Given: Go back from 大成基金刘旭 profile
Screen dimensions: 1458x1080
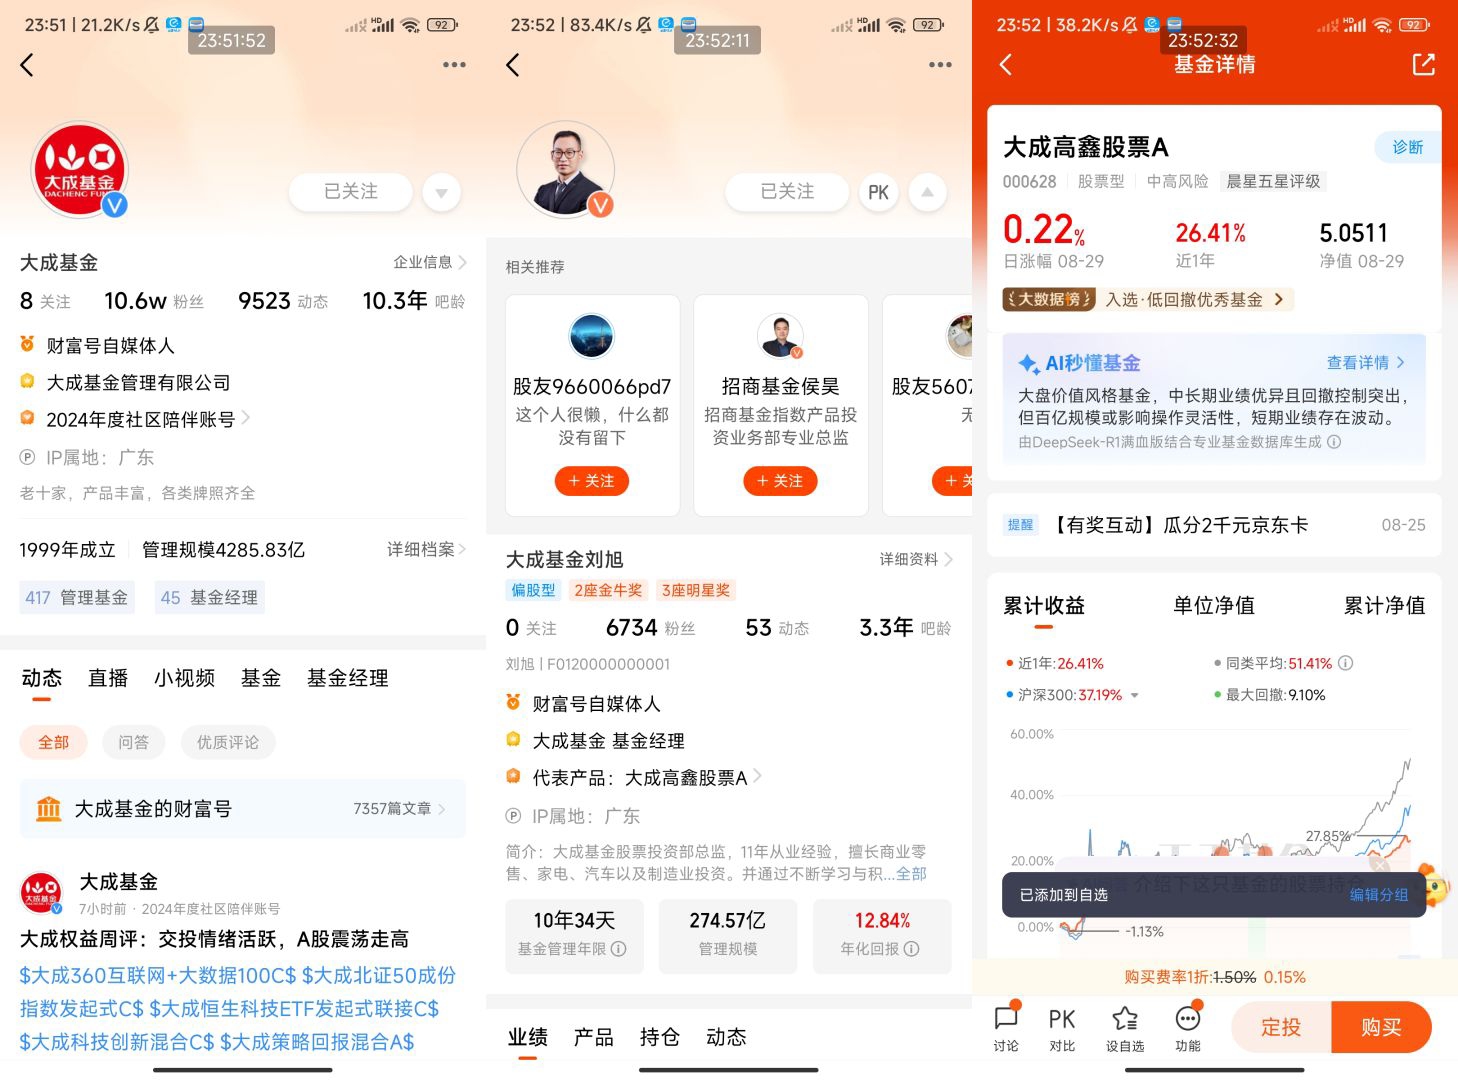Looking at the screenshot, I should [513, 65].
